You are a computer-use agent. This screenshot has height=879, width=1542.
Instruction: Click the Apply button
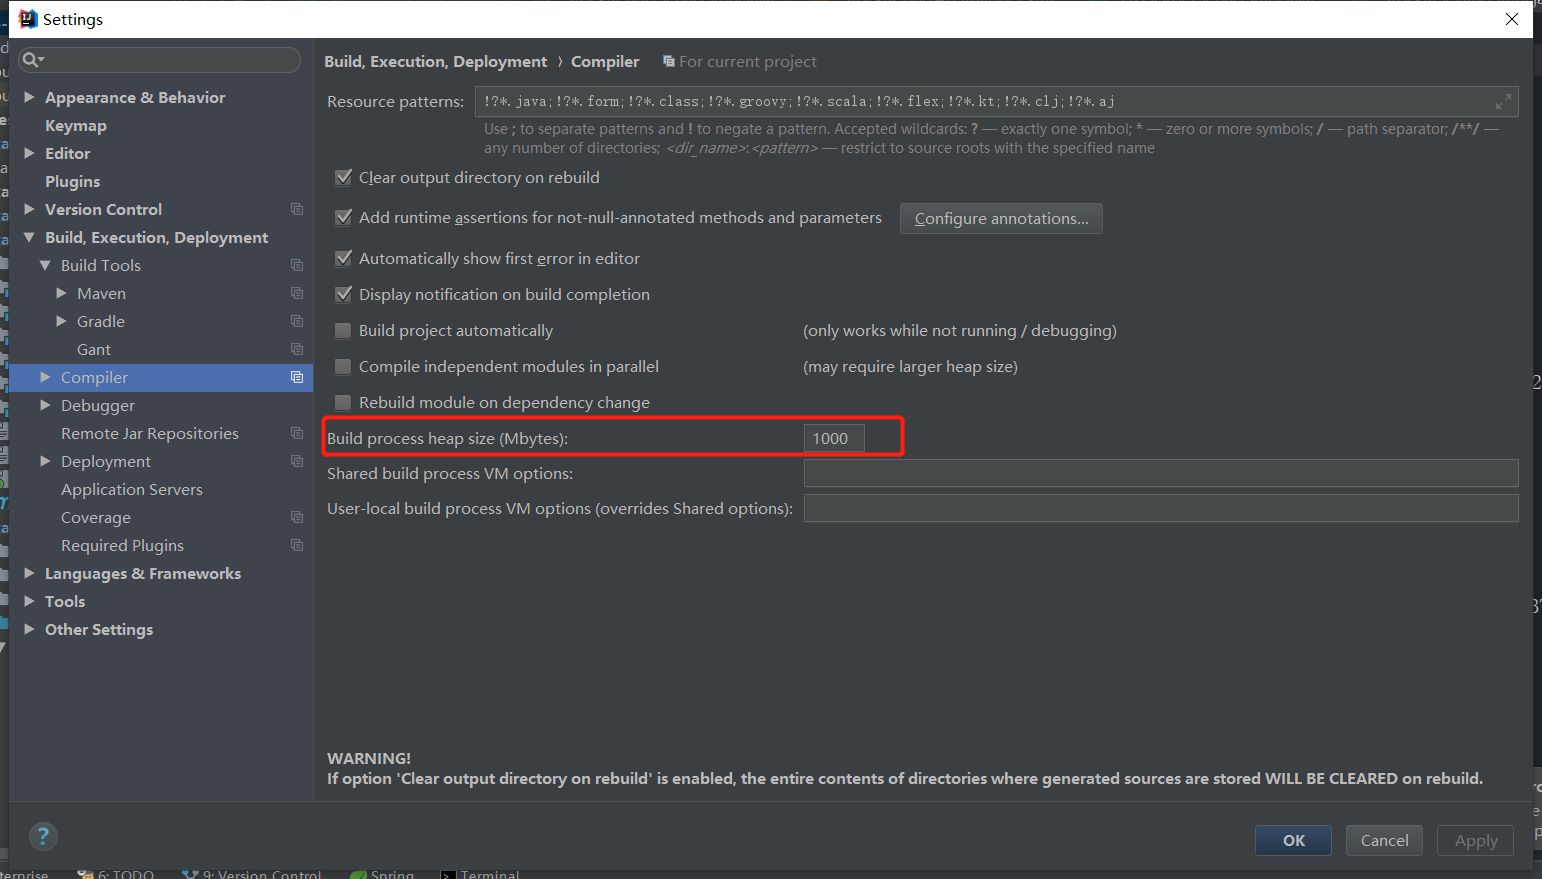point(1475,840)
